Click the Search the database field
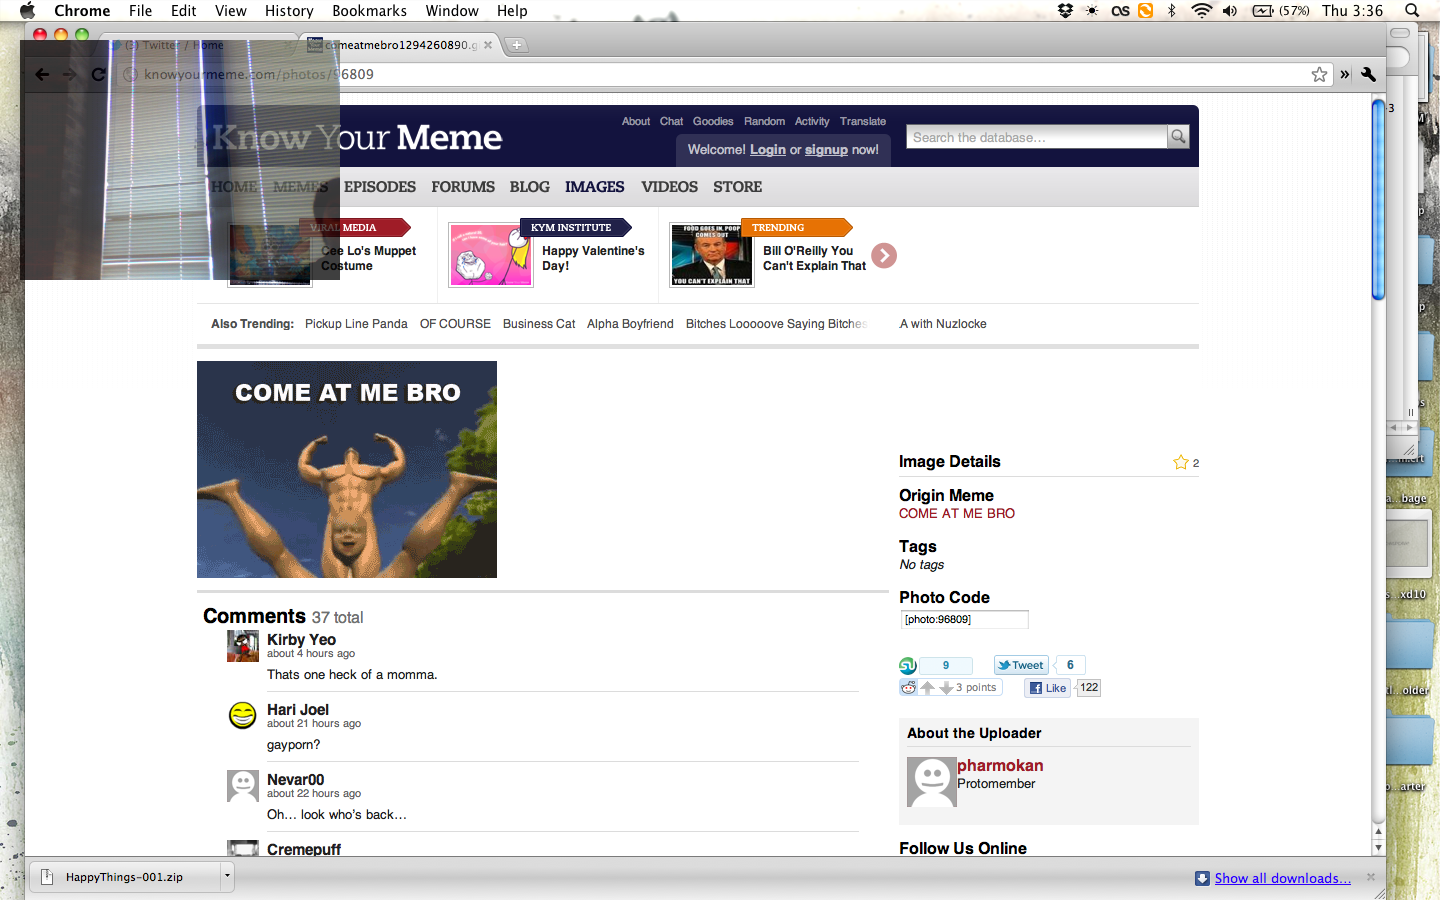The width and height of the screenshot is (1440, 900). (1036, 137)
